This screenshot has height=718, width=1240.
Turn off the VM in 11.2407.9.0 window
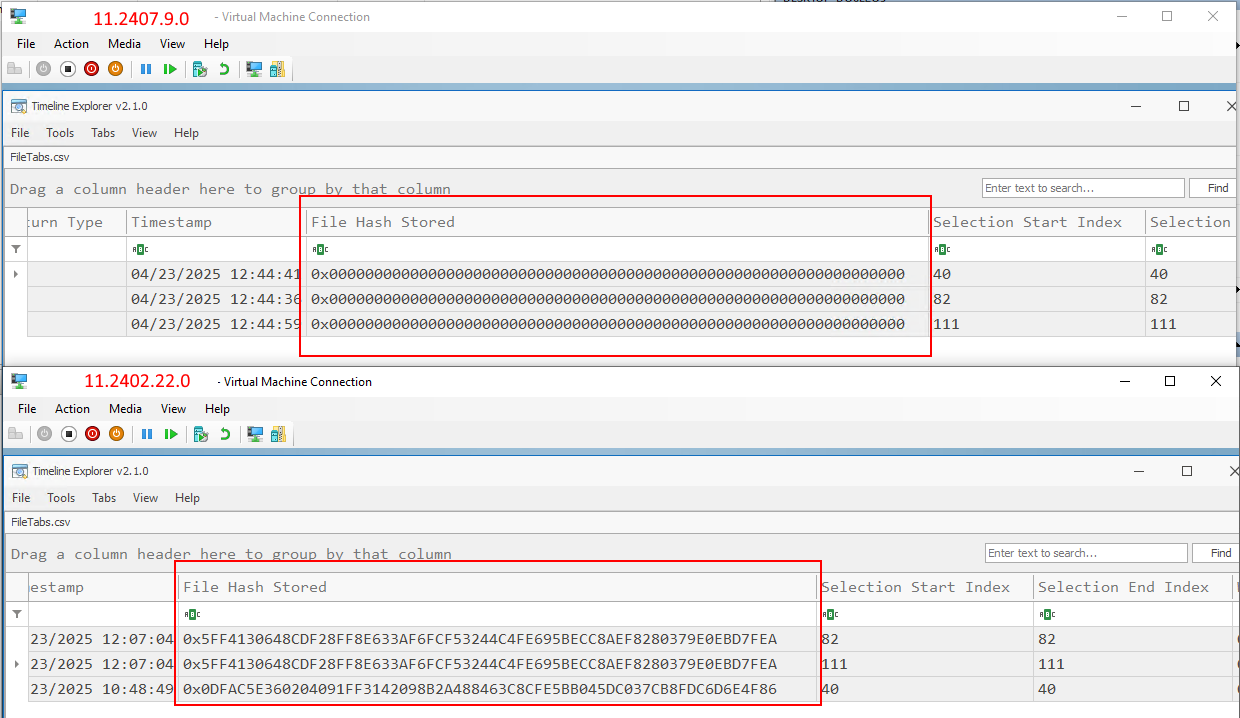tap(68, 69)
